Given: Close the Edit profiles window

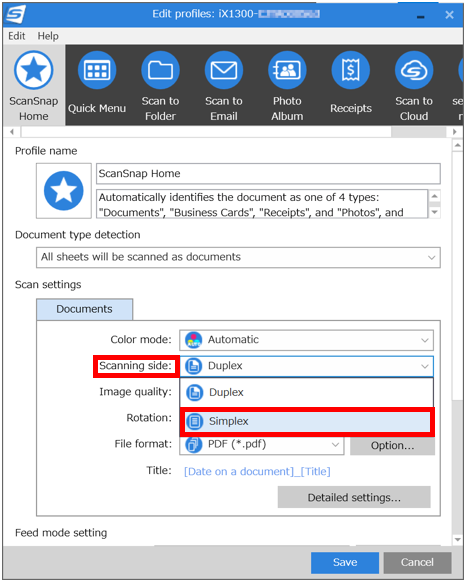Looking at the screenshot, I should click(x=449, y=15).
